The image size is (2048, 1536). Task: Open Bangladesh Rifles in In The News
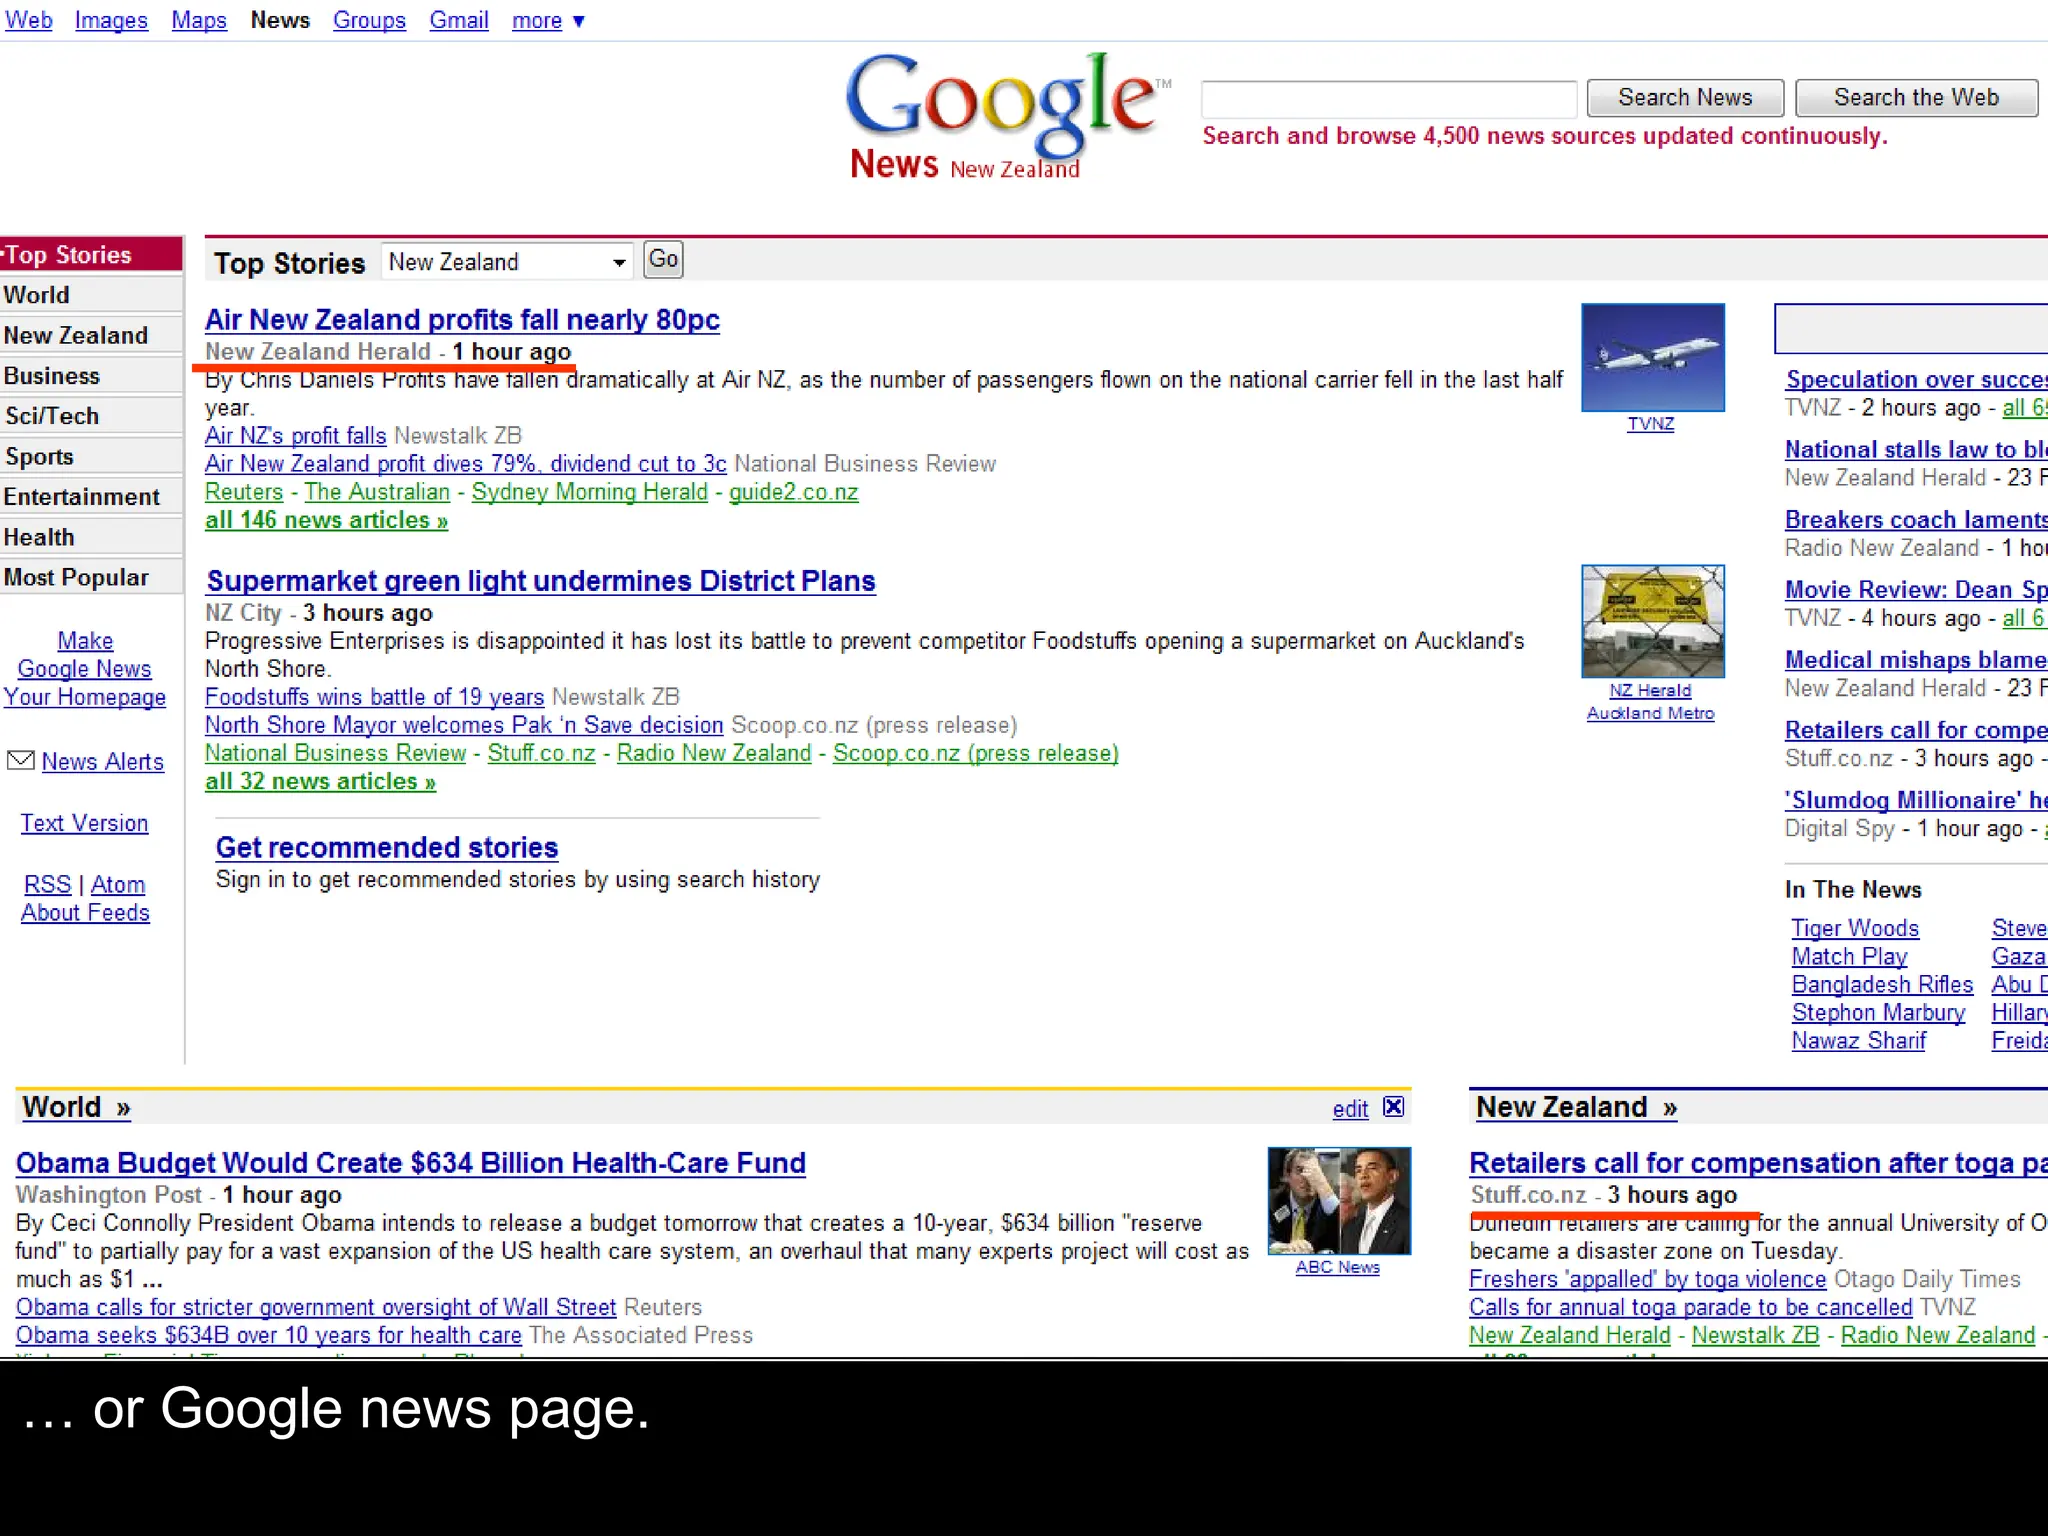(x=1882, y=984)
